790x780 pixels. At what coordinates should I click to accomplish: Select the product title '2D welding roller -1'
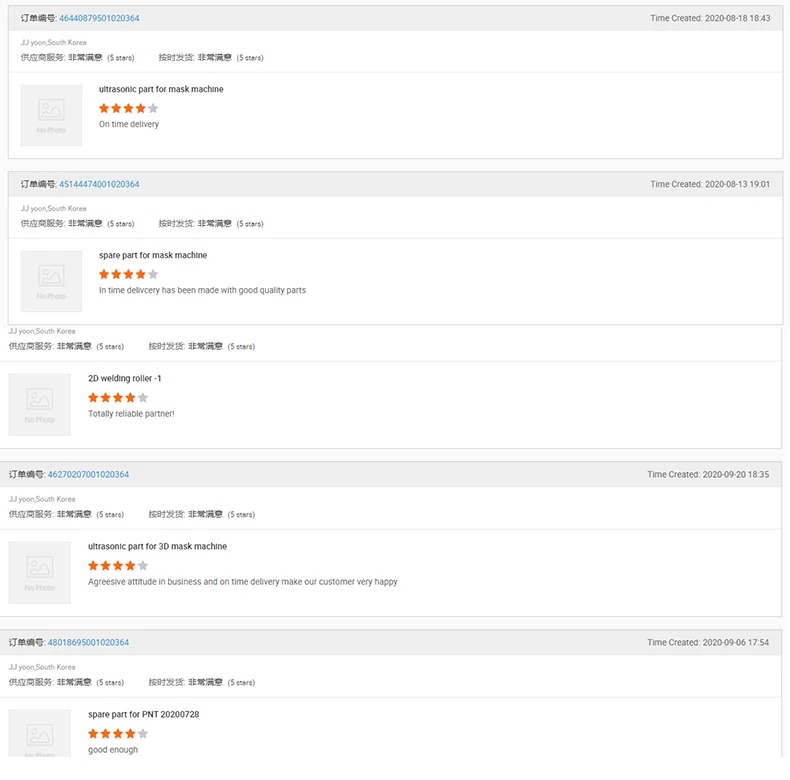(124, 379)
